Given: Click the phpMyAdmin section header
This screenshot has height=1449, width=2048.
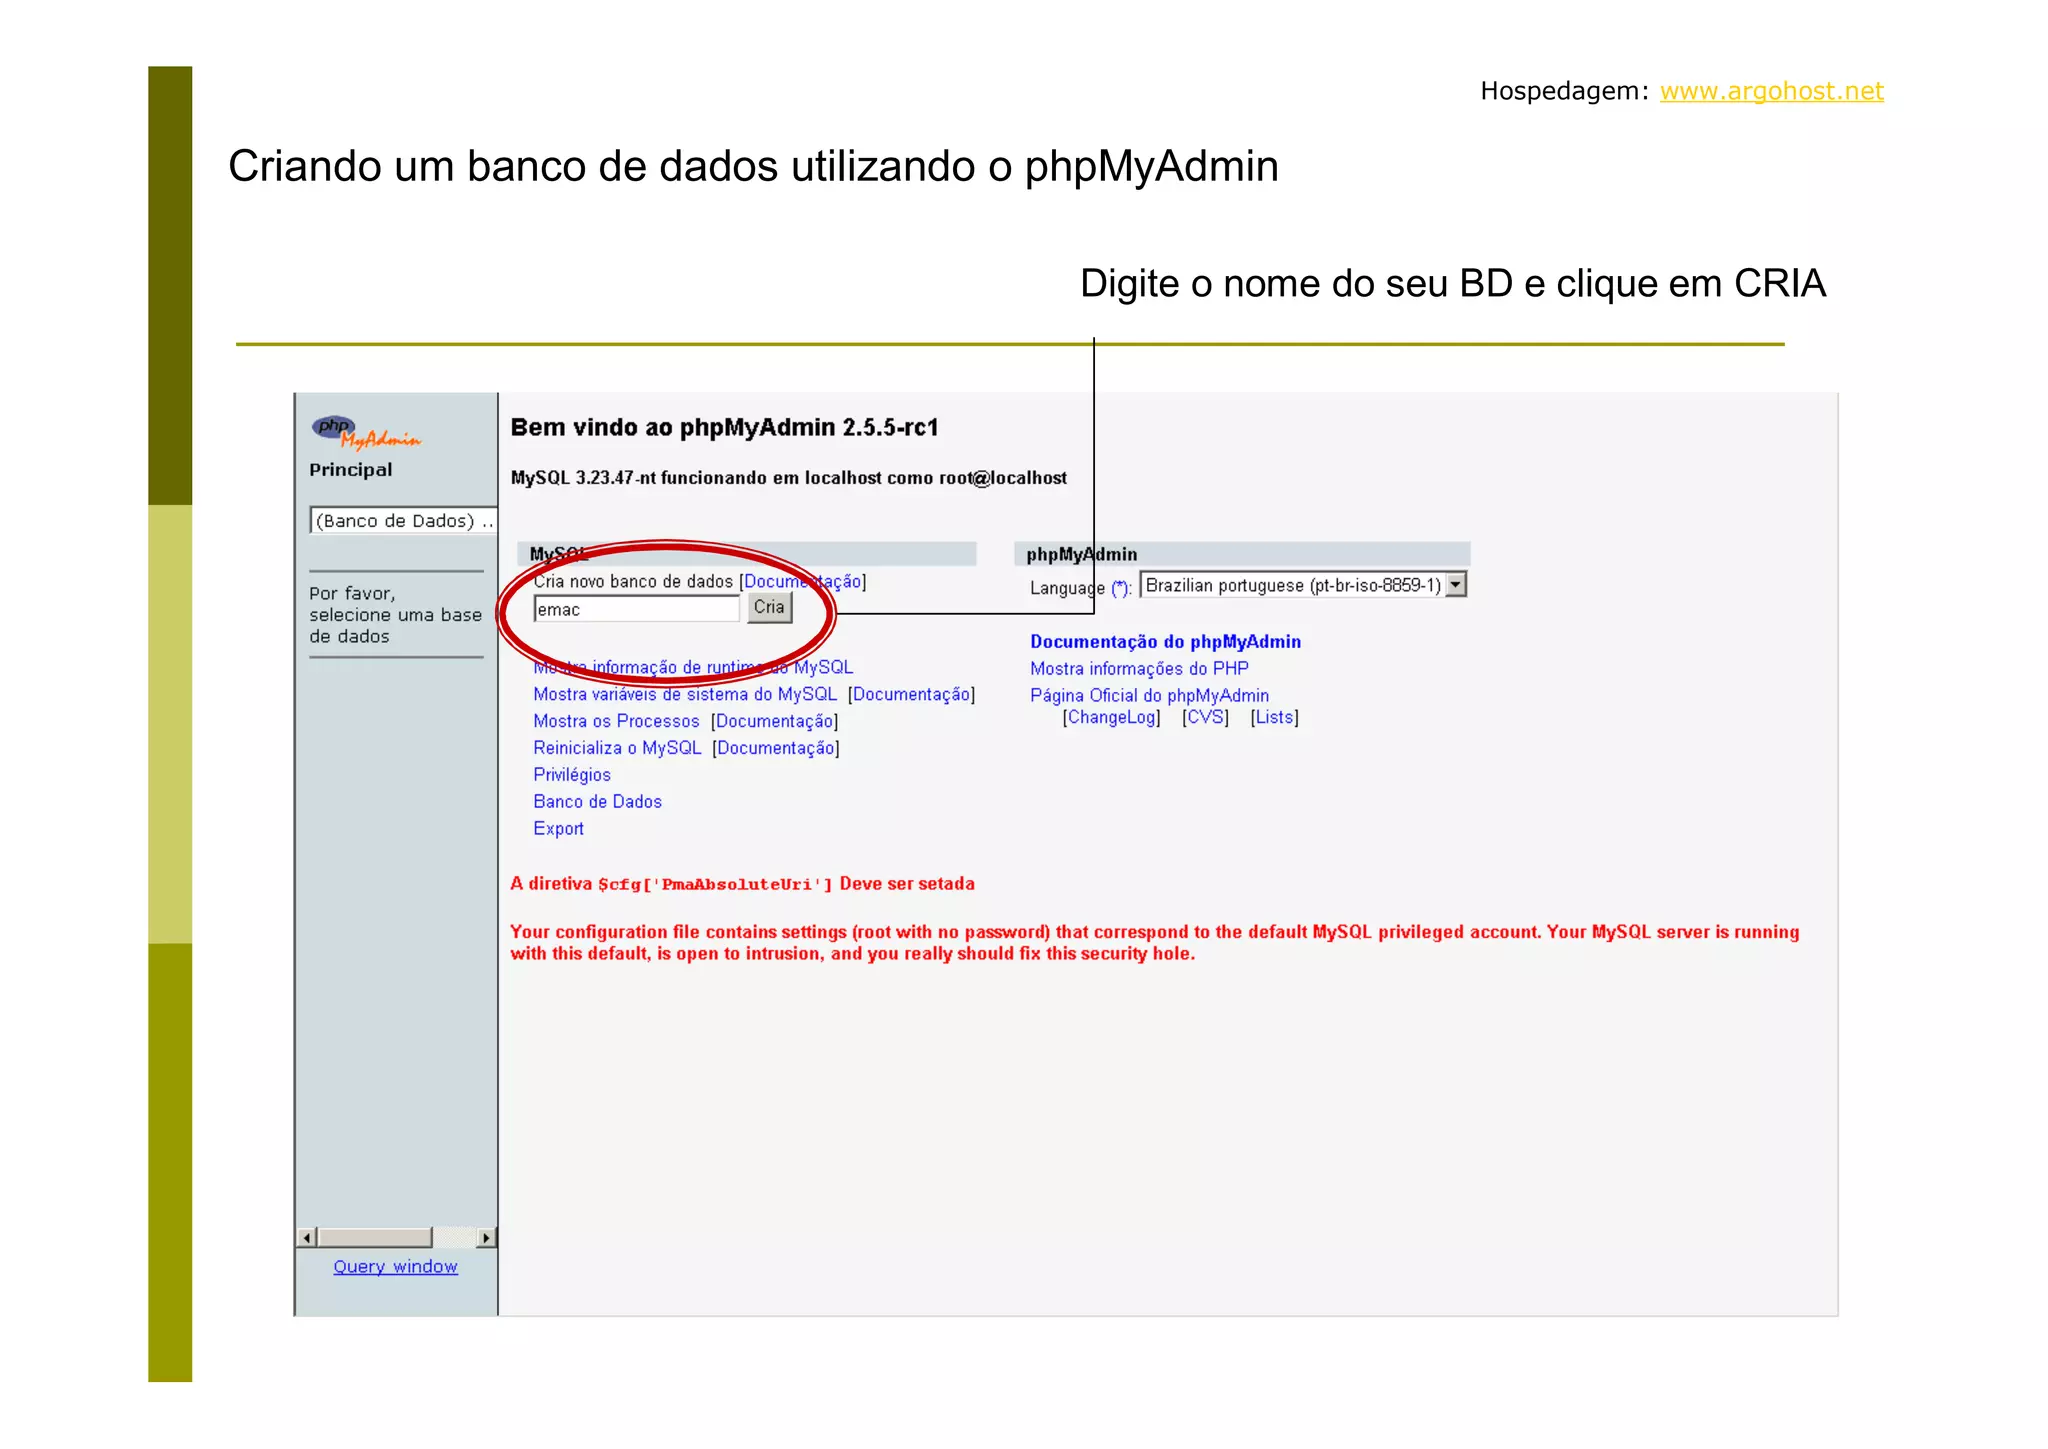Looking at the screenshot, I should (x=1242, y=554).
